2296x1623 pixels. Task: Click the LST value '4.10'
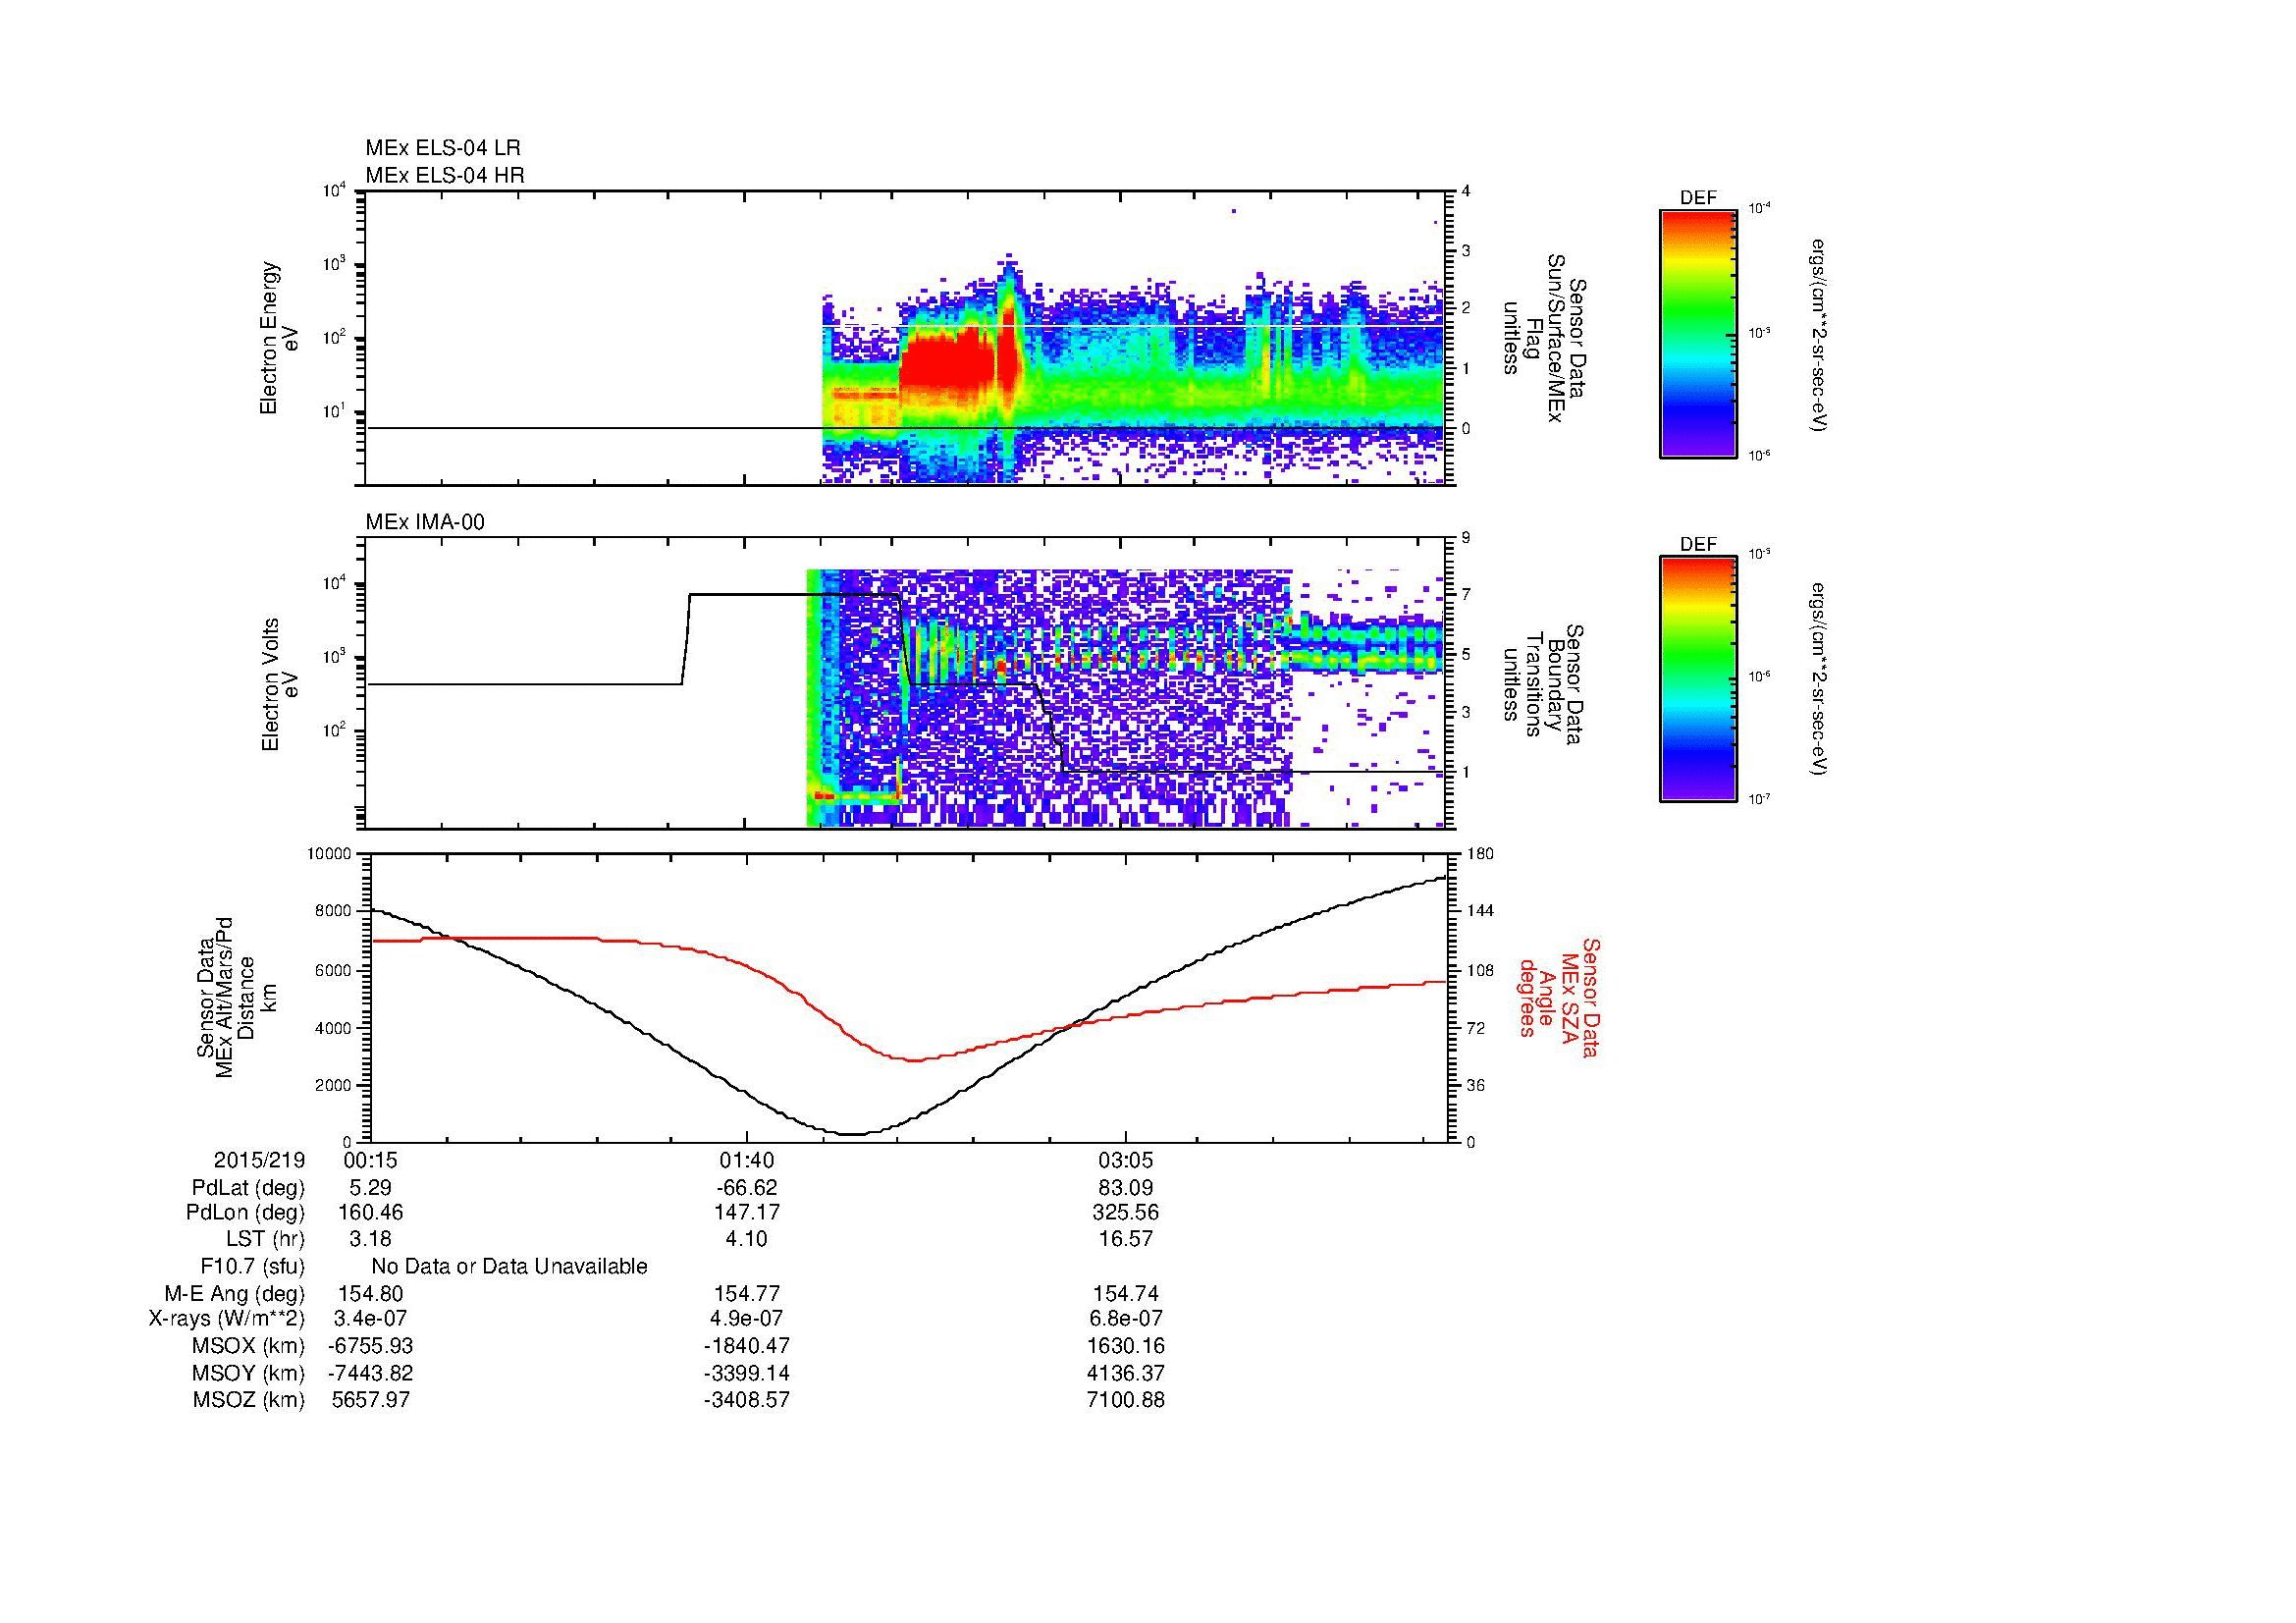coord(746,1239)
